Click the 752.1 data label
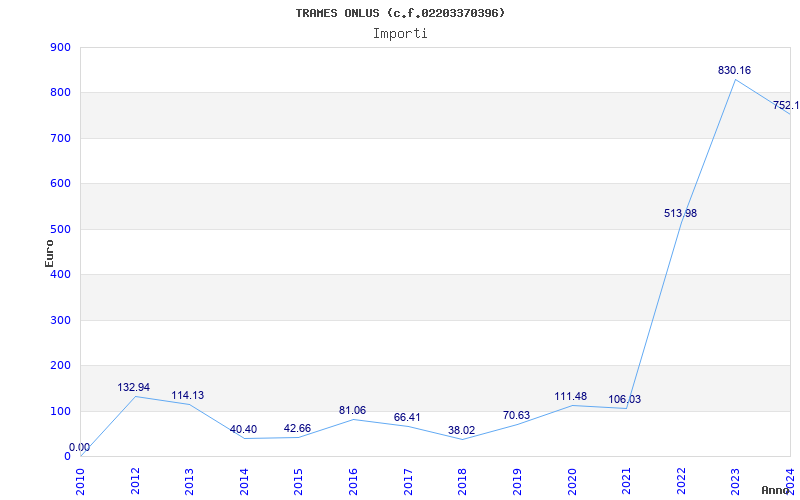Viewport: 800px width, 500px height. [x=786, y=106]
